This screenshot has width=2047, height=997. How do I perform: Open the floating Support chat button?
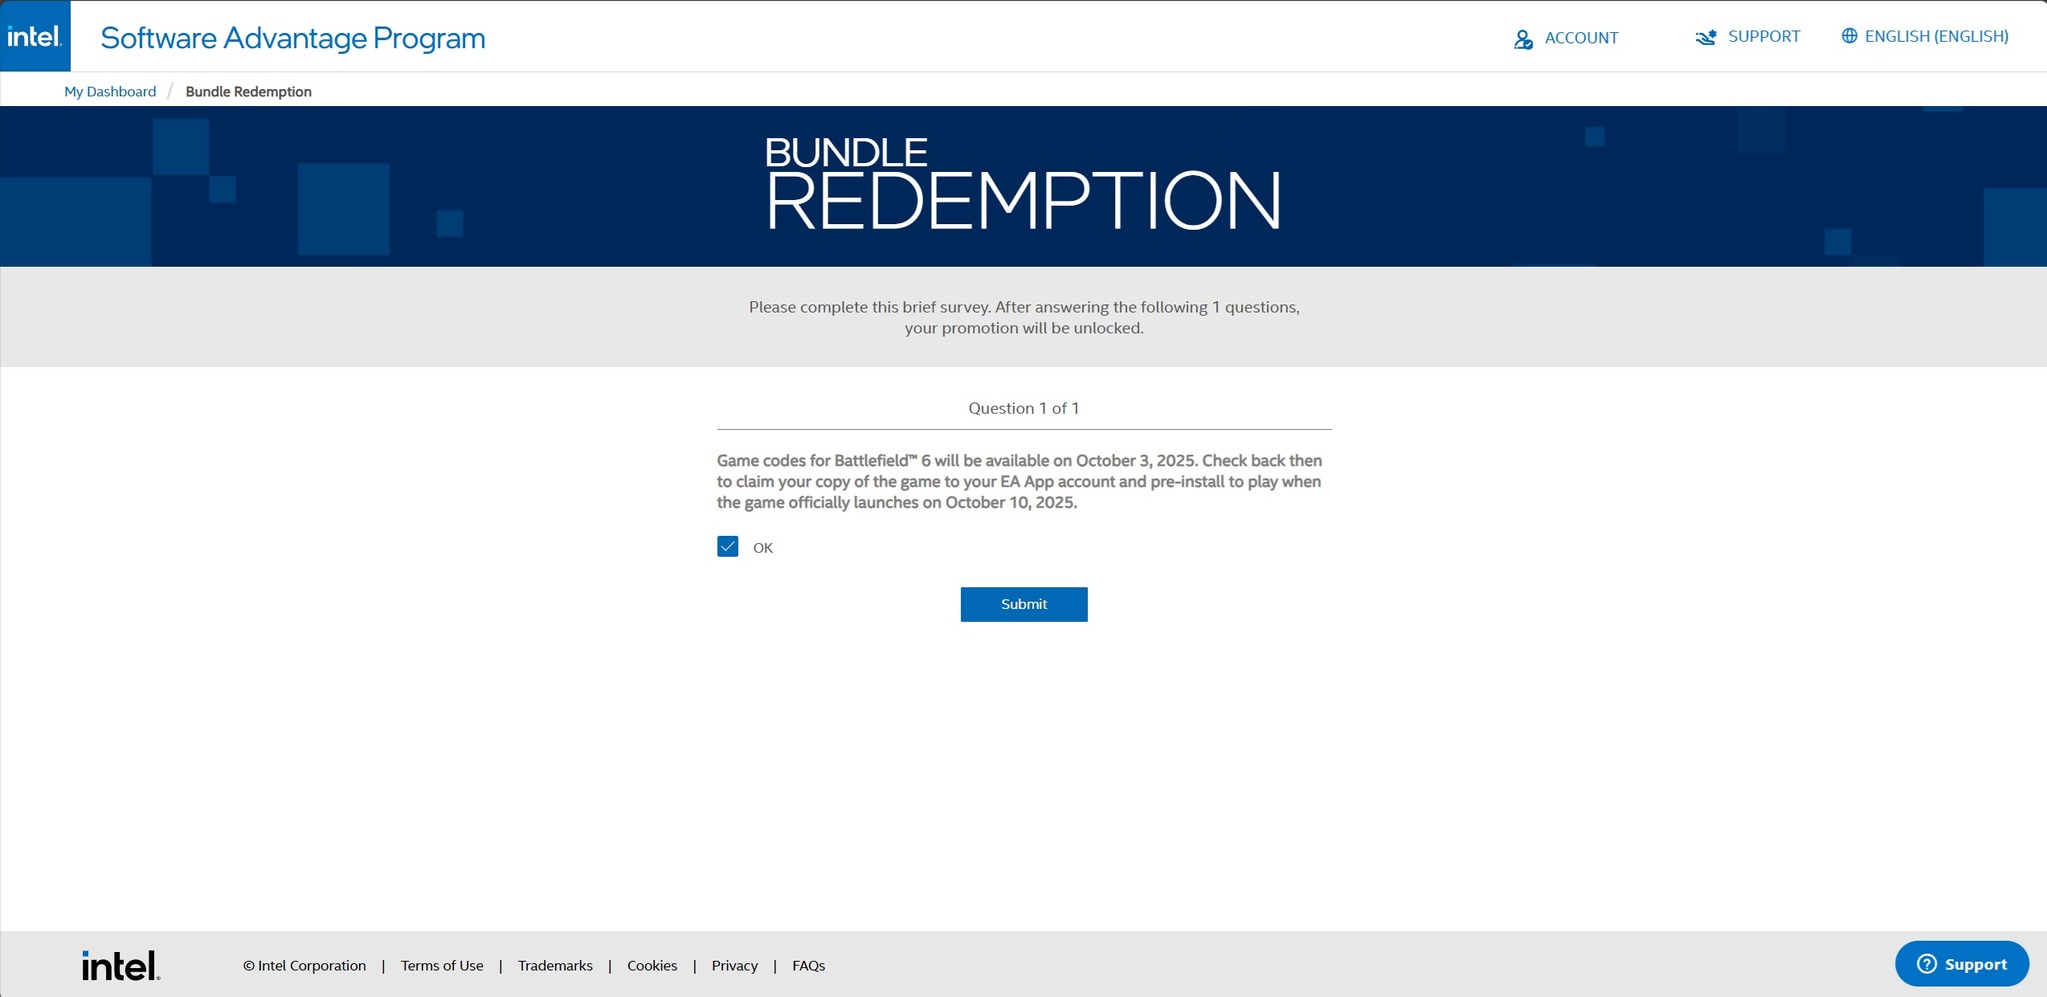(x=1962, y=964)
